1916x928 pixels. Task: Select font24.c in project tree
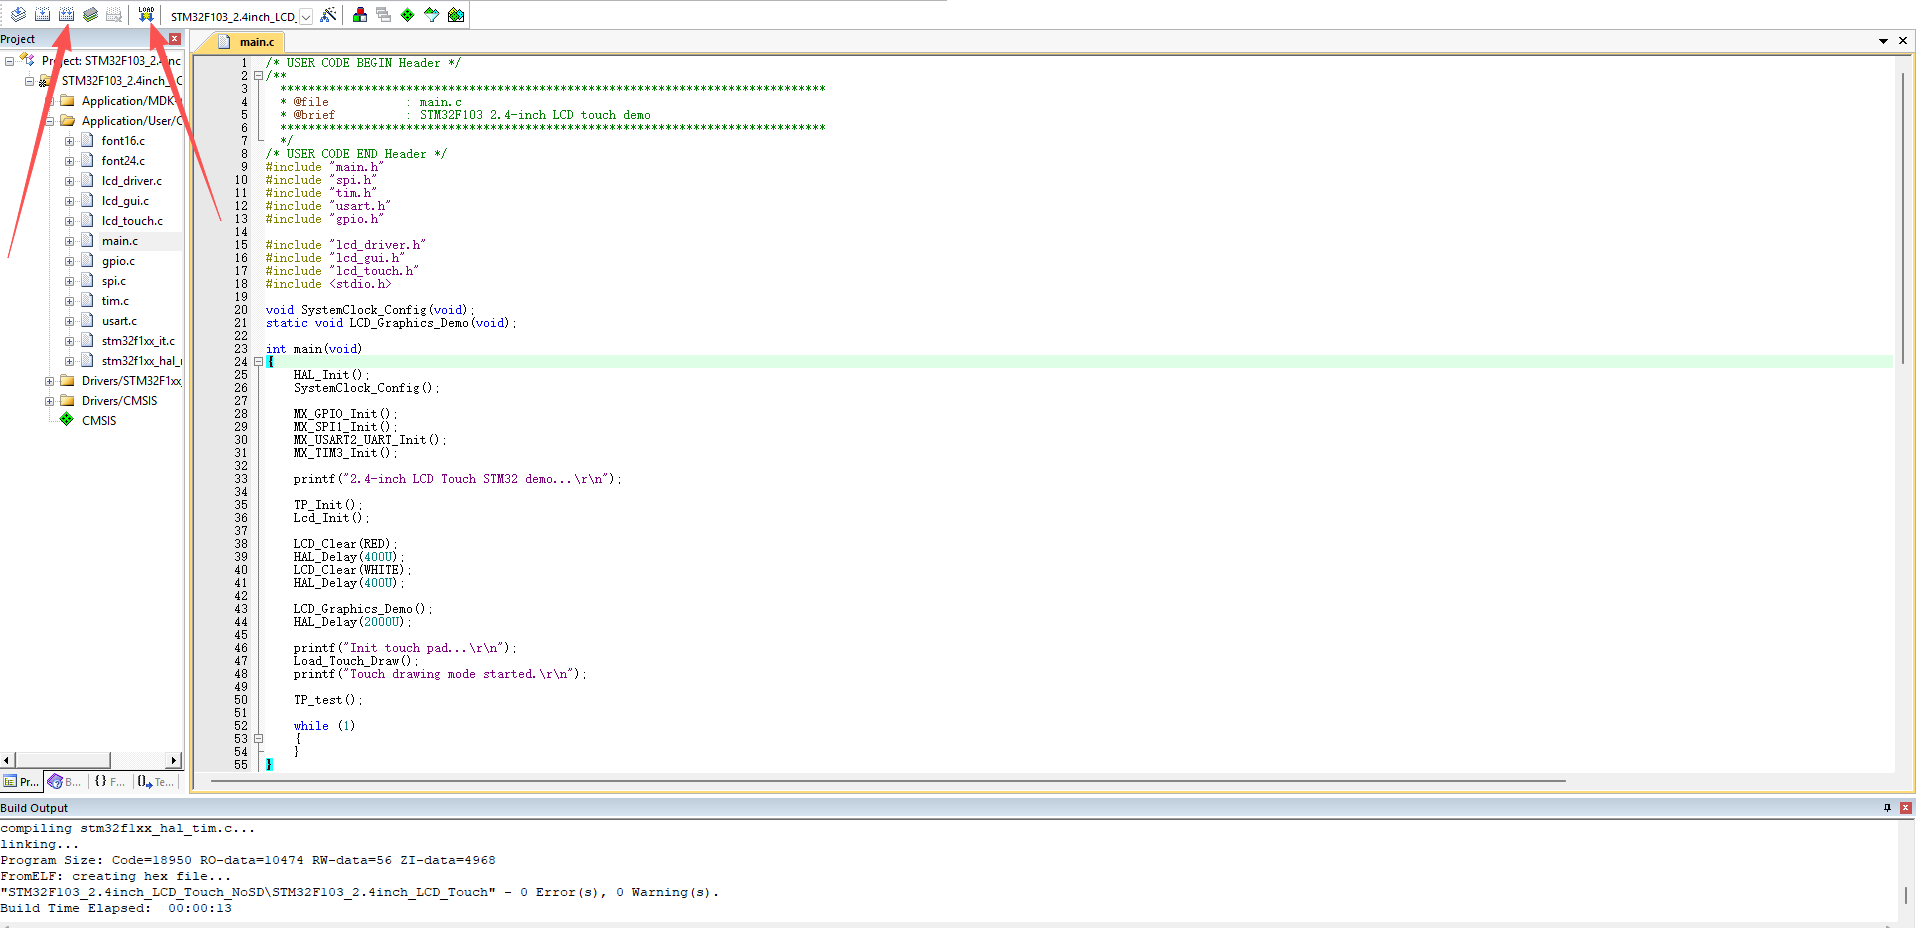pos(123,161)
